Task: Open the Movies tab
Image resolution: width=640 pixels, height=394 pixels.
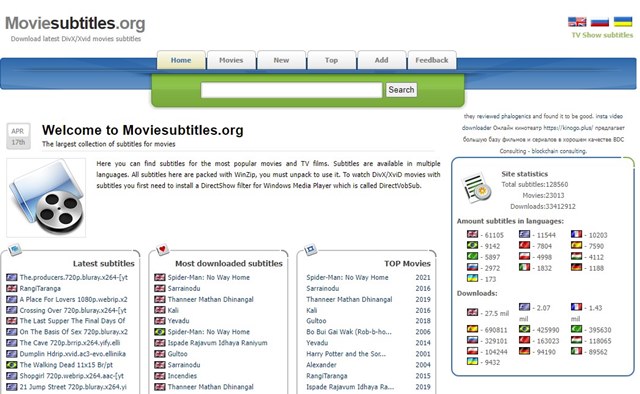Action: coord(231,60)
